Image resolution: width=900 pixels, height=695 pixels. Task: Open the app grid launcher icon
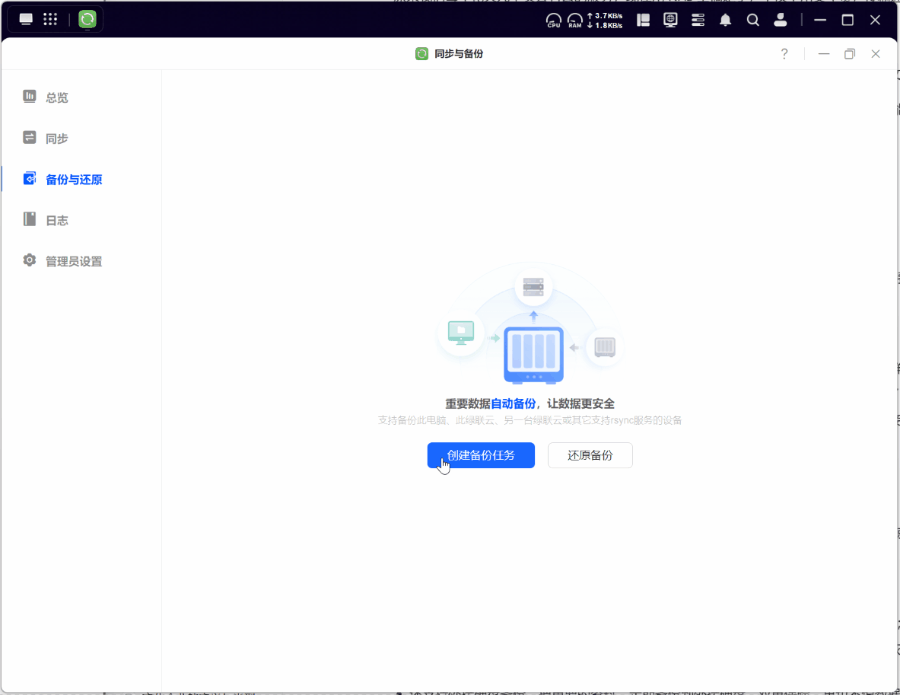50,19
